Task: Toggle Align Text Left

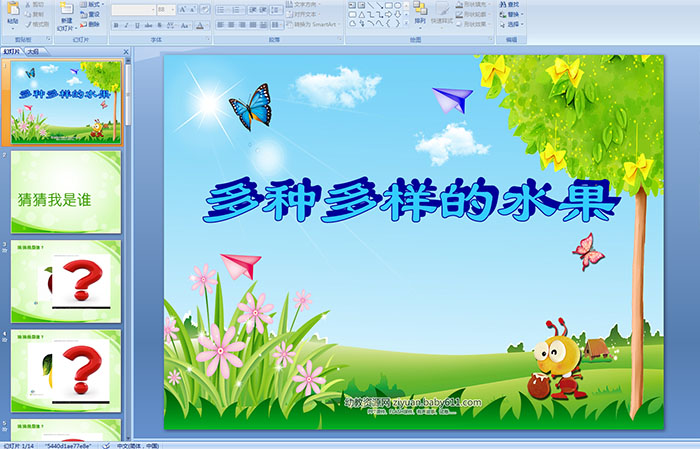Action: [x=220, y=25]
